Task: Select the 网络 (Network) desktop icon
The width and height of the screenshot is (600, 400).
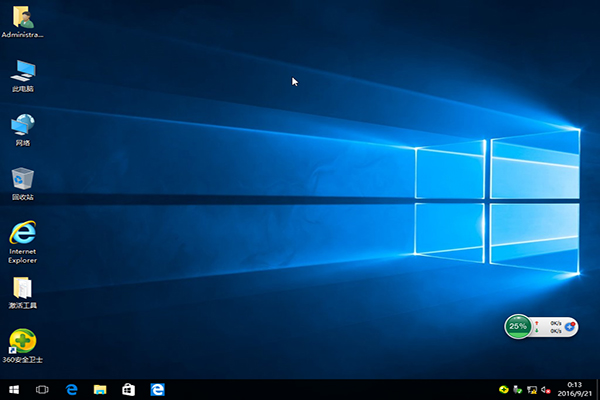Action: [x=22, y=125]
